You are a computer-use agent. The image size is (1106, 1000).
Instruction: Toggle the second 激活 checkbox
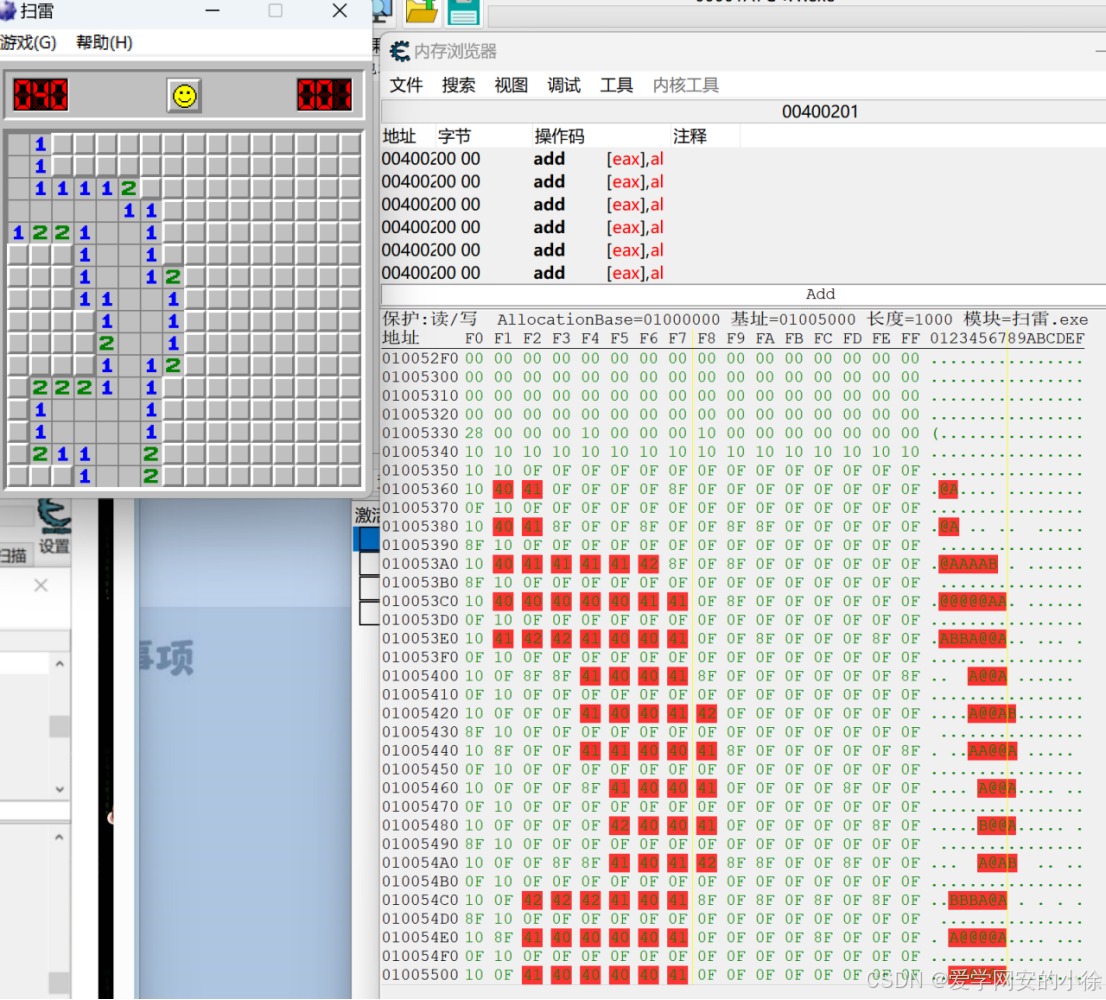pos(370,563)
